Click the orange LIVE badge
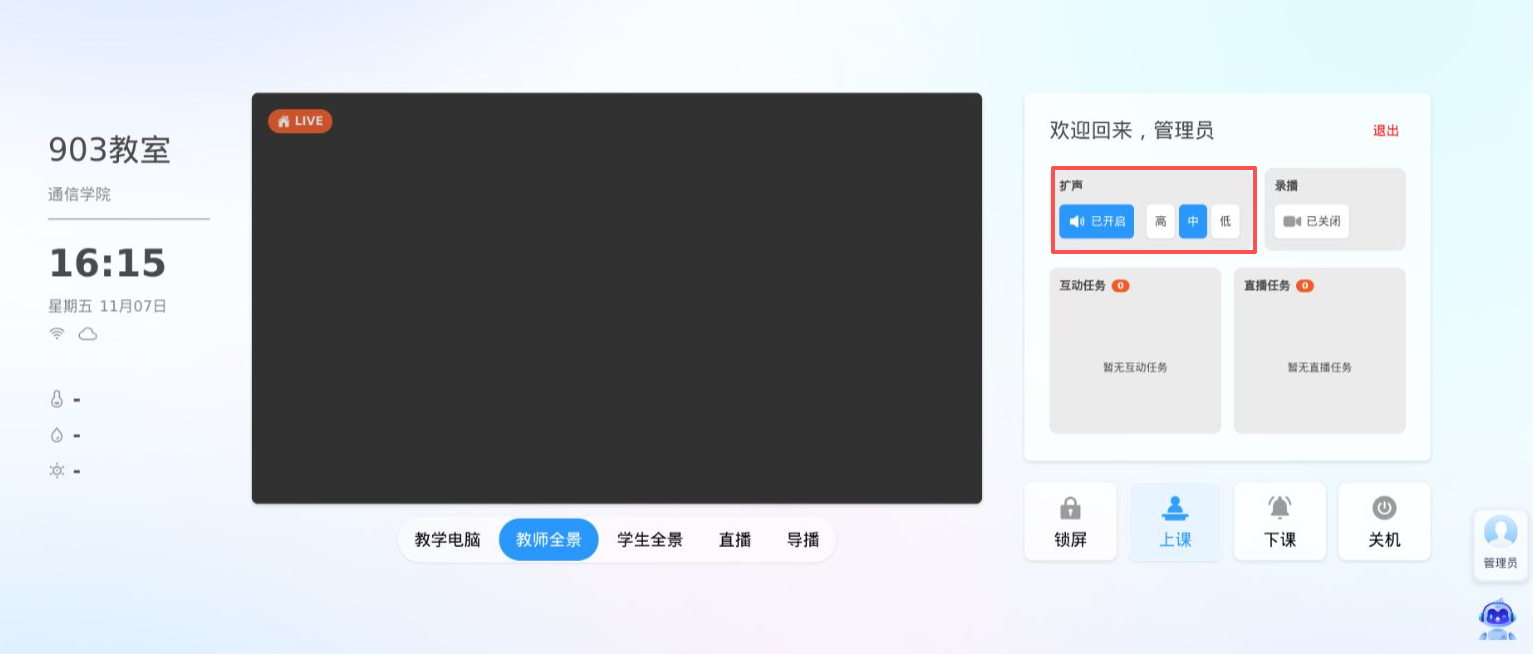Viewport: 1533px width, 654px height. click(x=300, y=121)
